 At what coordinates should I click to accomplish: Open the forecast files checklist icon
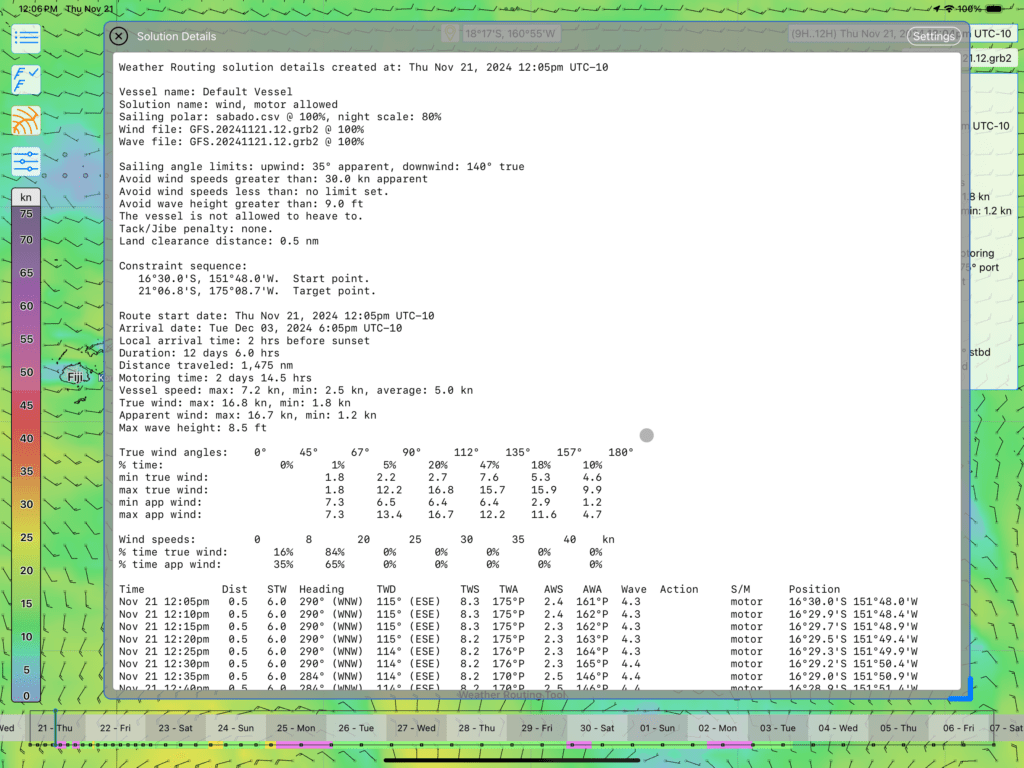click(x=26, y=80)
